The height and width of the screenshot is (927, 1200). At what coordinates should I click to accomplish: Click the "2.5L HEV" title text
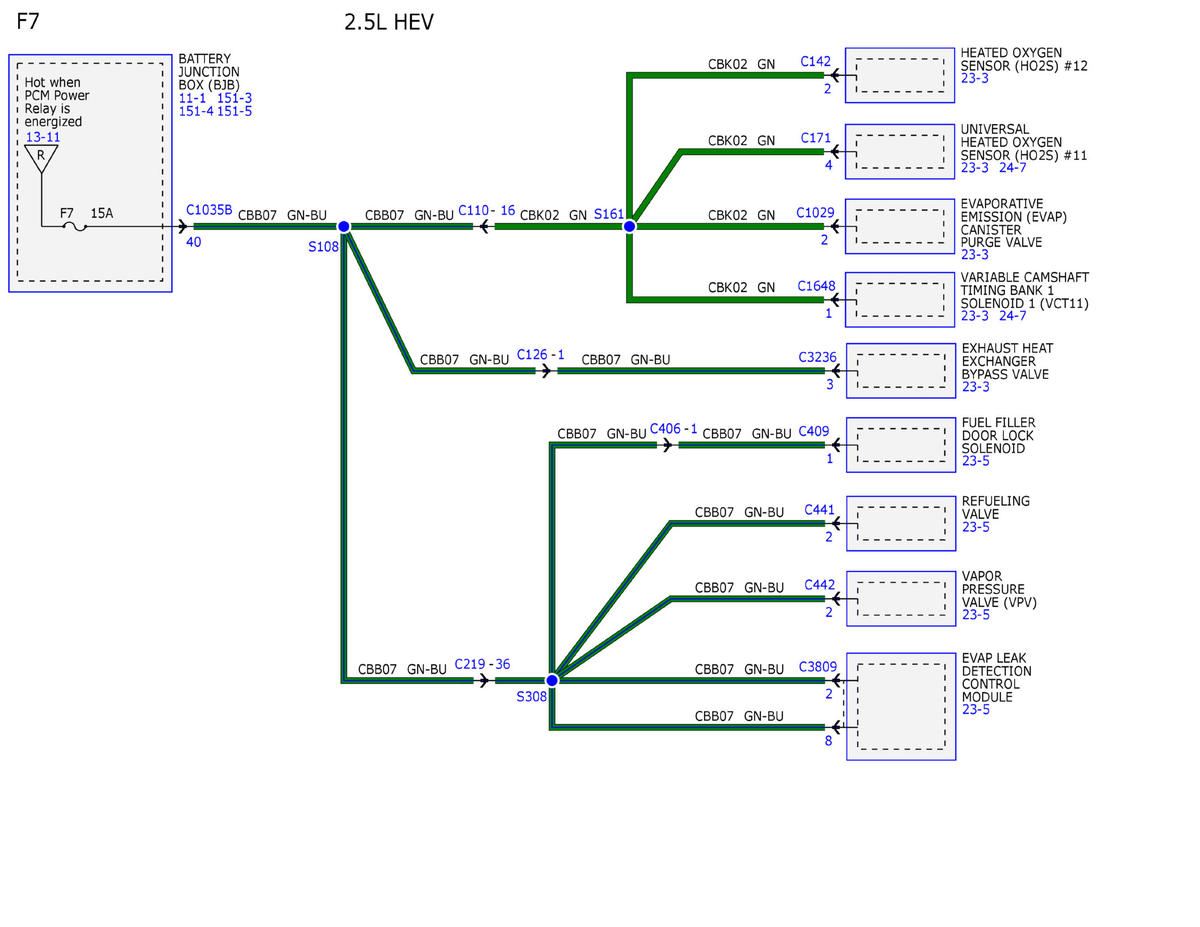[389, 22]
